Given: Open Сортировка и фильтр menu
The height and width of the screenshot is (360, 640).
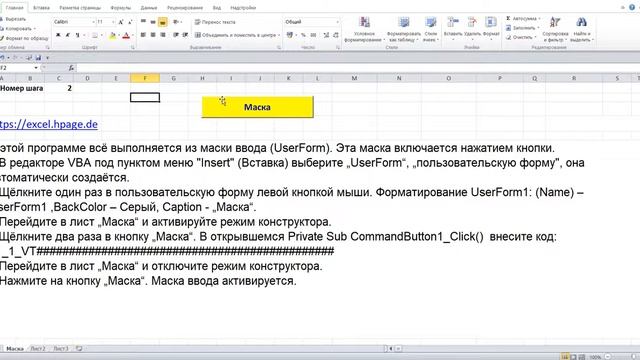Looking at the screenshot, I should point(555,29).
